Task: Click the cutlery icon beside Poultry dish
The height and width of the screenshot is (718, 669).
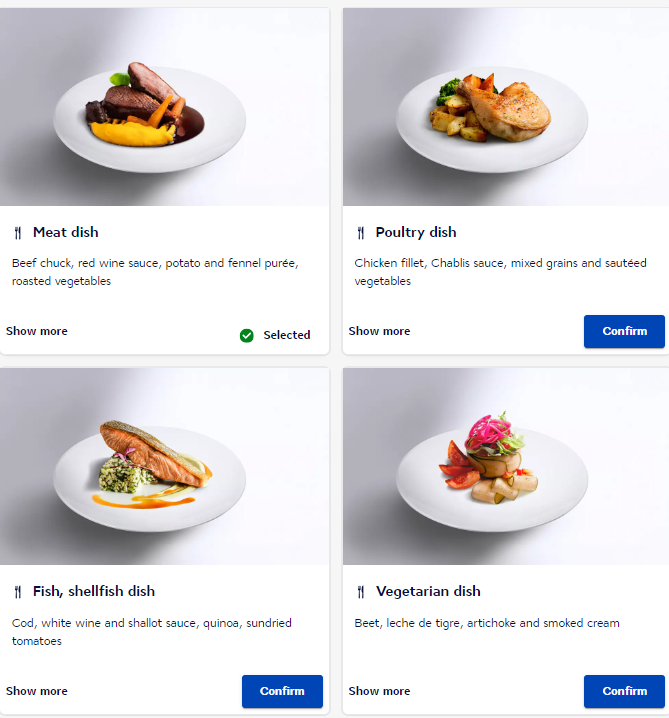Action: (361, 233)
